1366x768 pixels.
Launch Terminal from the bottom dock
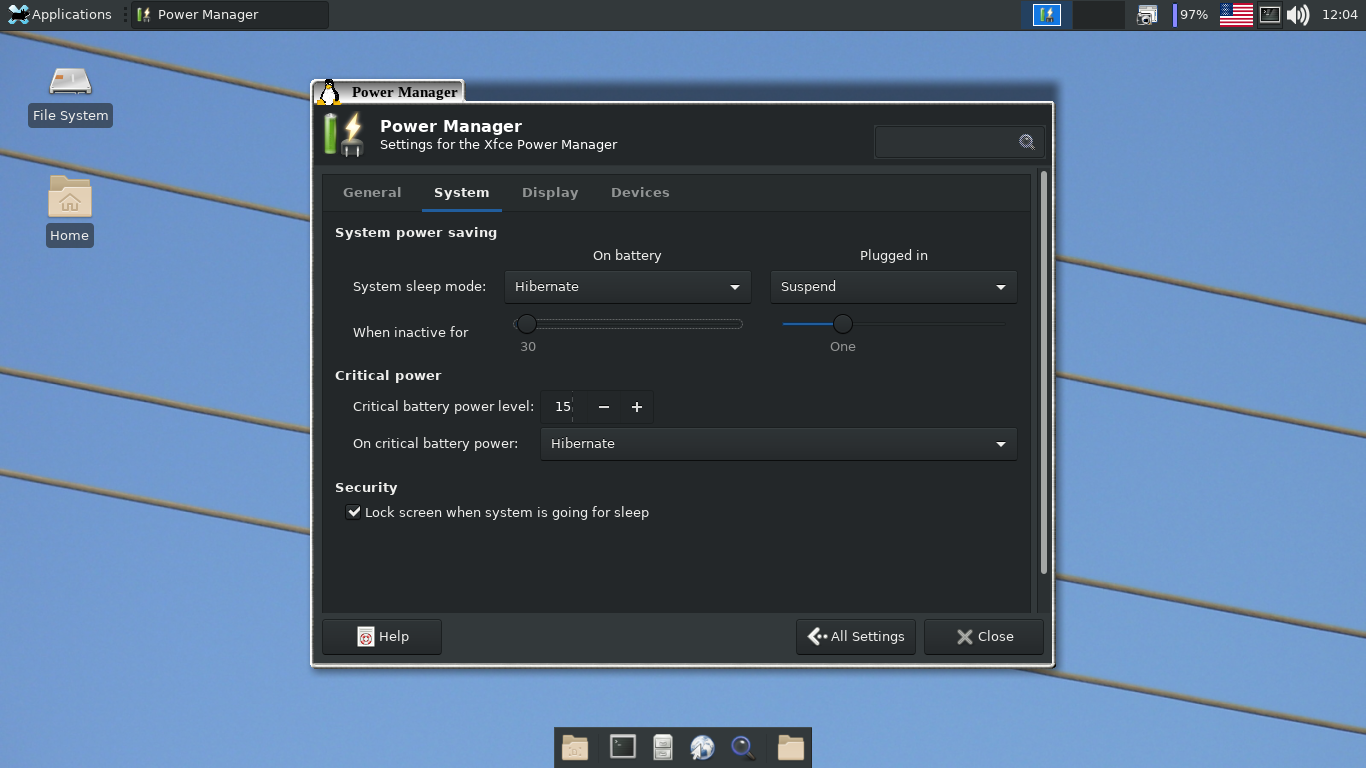pyautogui.click(x=623, y=747)
